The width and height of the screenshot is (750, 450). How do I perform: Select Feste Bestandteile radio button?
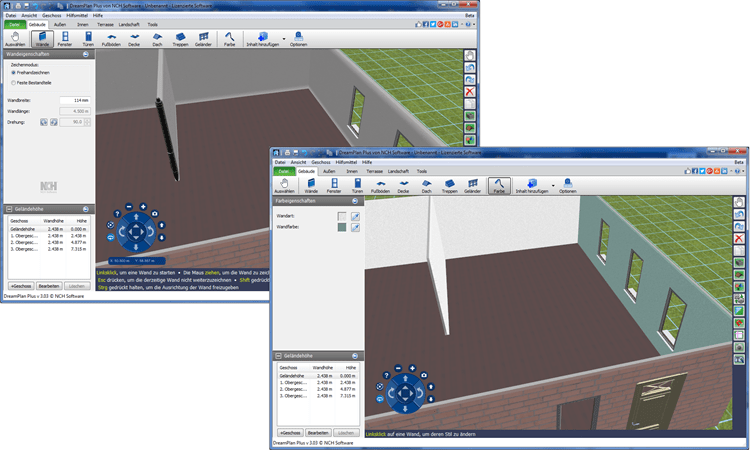pos(13,83)
